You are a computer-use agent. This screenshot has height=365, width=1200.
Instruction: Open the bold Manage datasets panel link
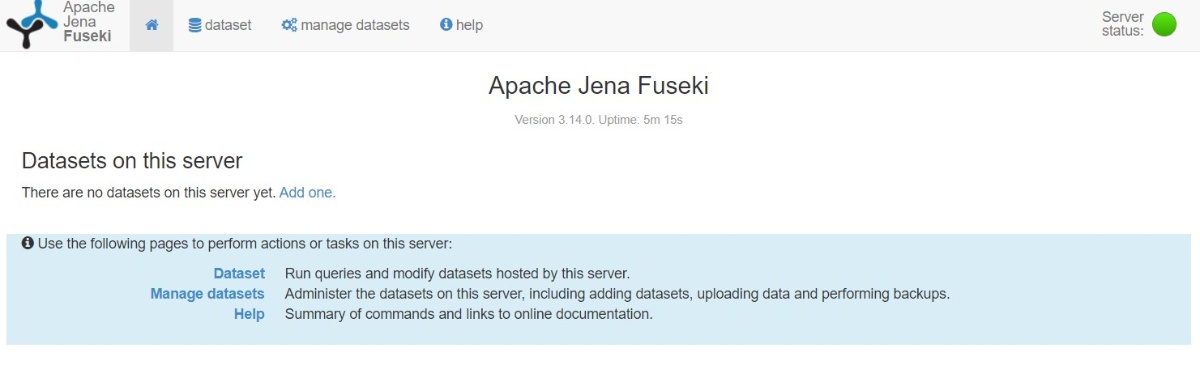pyautogui.click(x=207, y=294)
